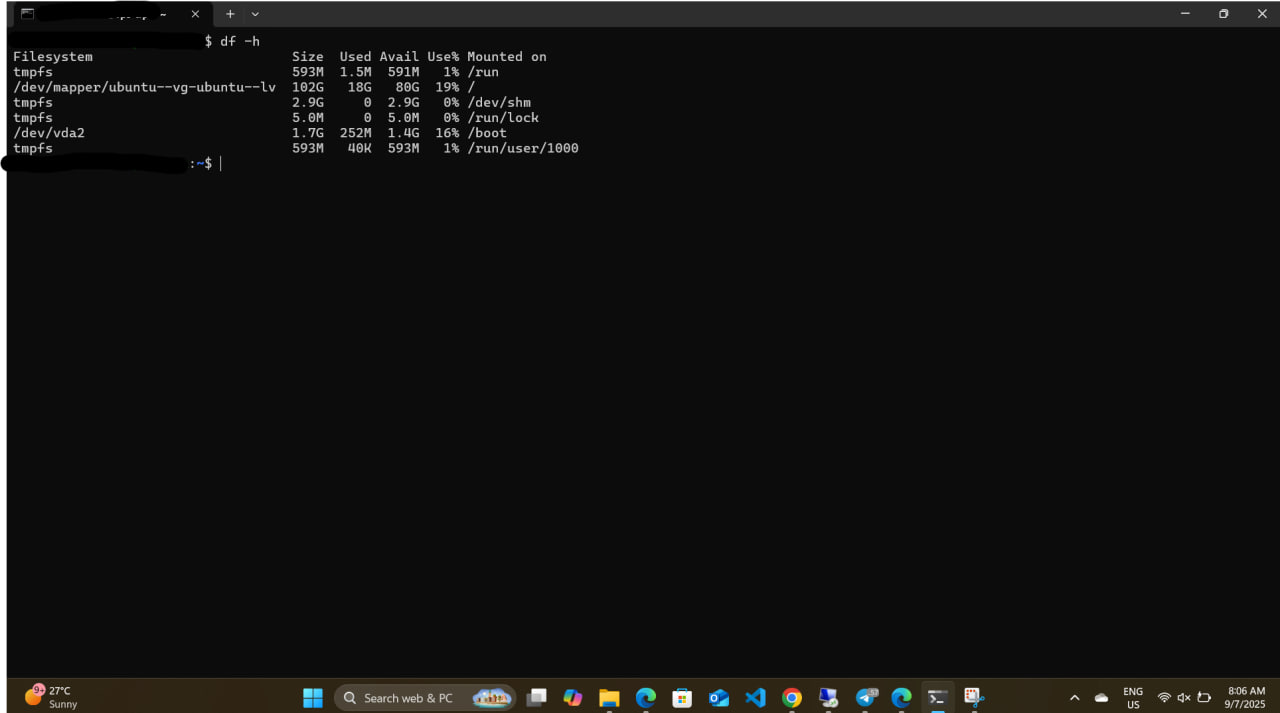Switch the ENG US input language
This screenshot has width=1280, height=713.
pyautogui.click(x=1133, y=697)
